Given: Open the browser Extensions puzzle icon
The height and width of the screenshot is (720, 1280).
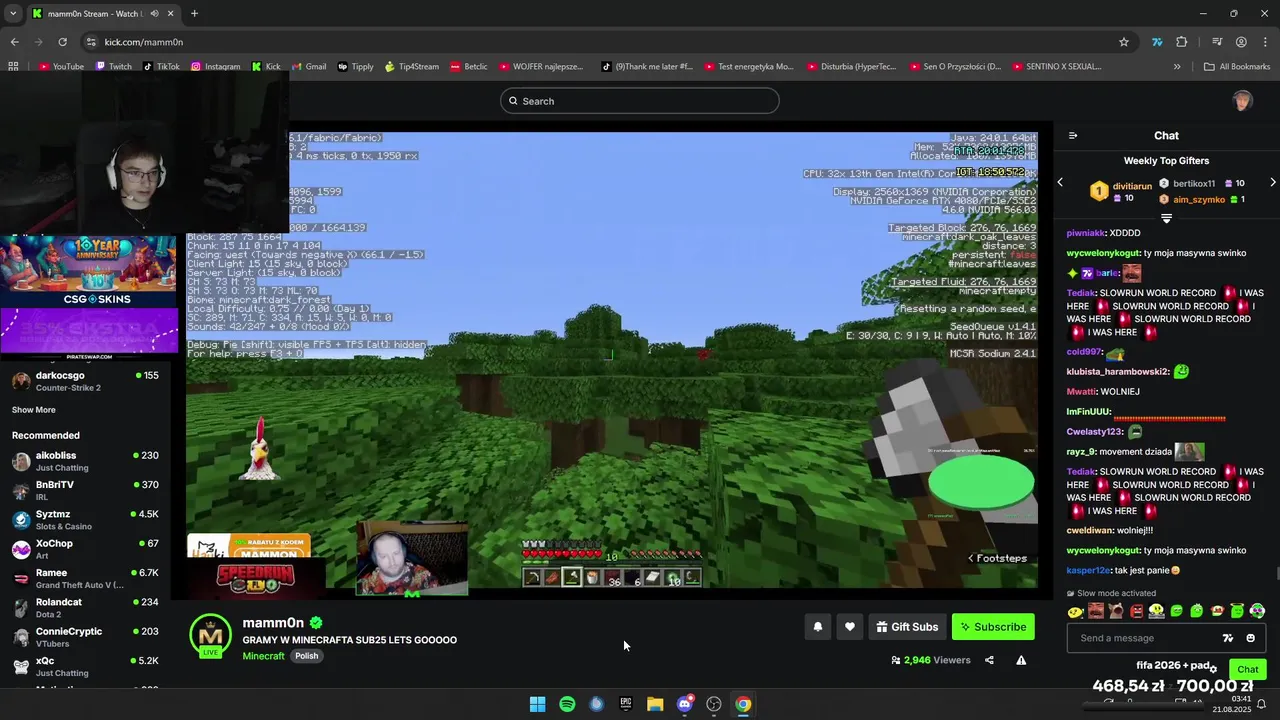Looking at the screenshot, I should click(x=1182, y=42).
